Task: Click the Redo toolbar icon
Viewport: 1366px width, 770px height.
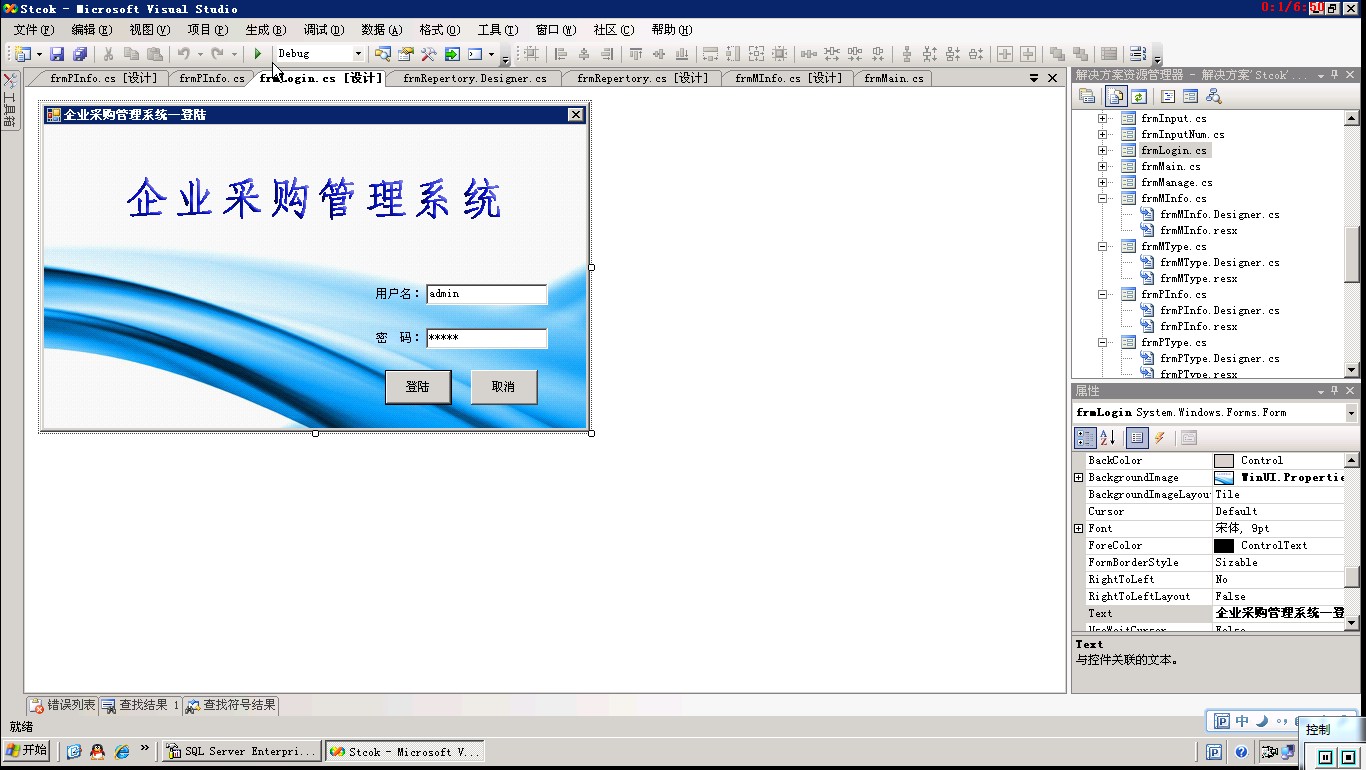Action: 217,54
